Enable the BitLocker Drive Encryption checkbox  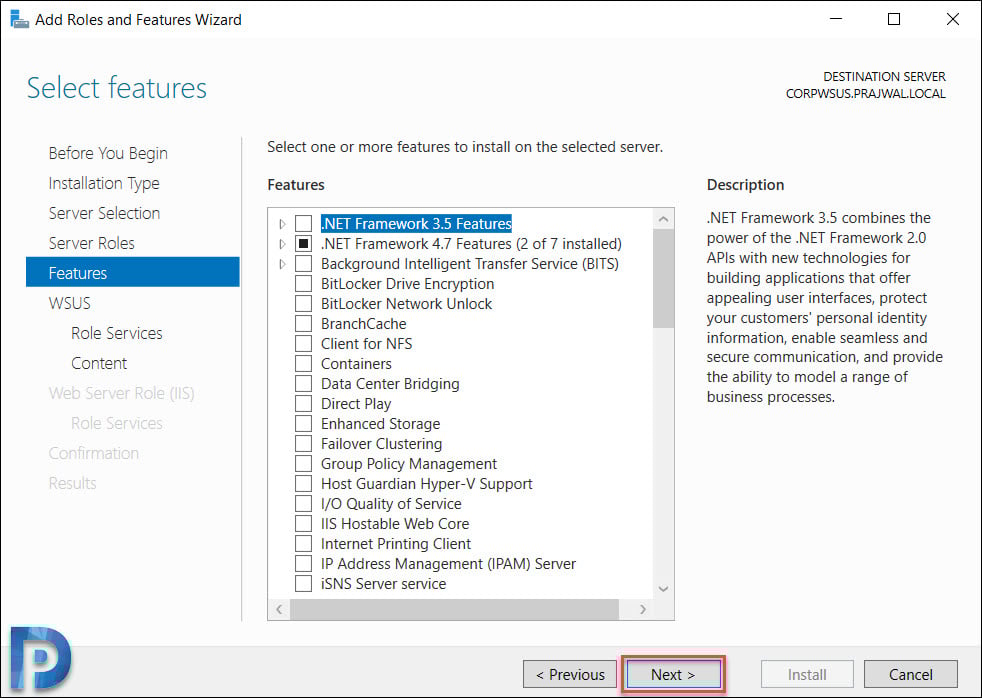tap(303, 284)
